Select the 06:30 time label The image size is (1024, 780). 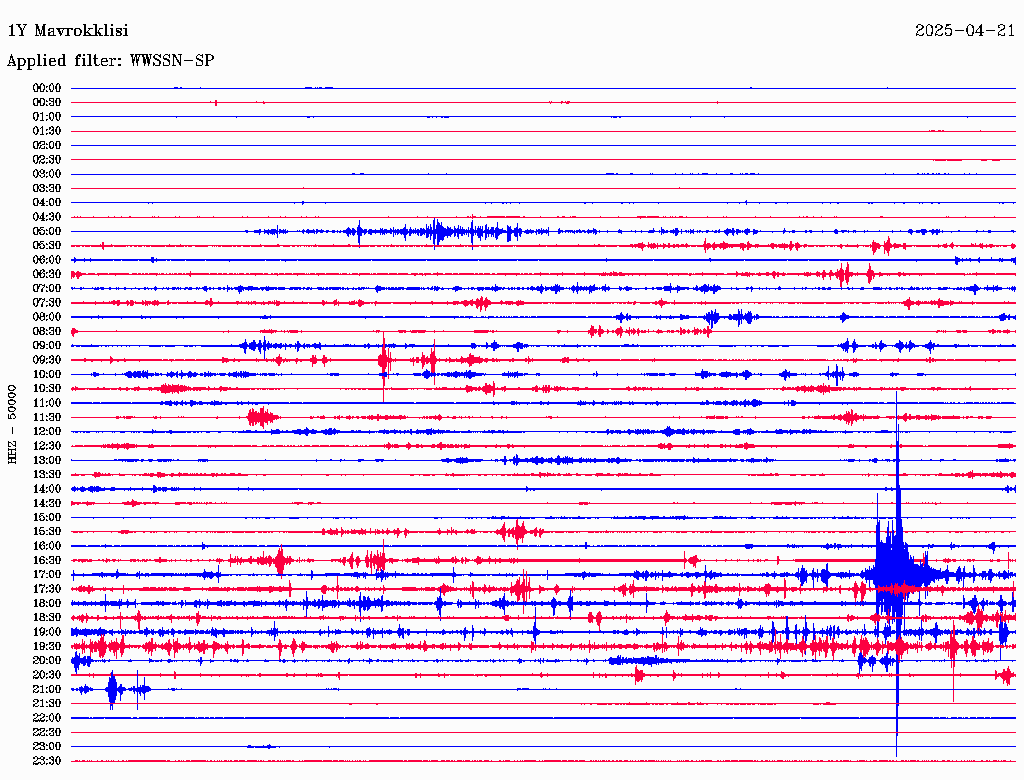coord(47,274)
